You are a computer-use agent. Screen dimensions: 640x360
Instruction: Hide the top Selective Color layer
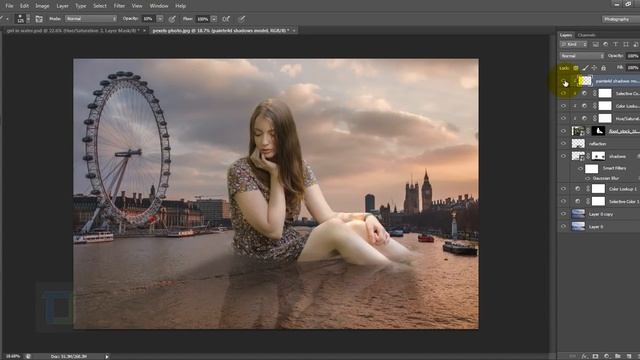pos(564,93)
